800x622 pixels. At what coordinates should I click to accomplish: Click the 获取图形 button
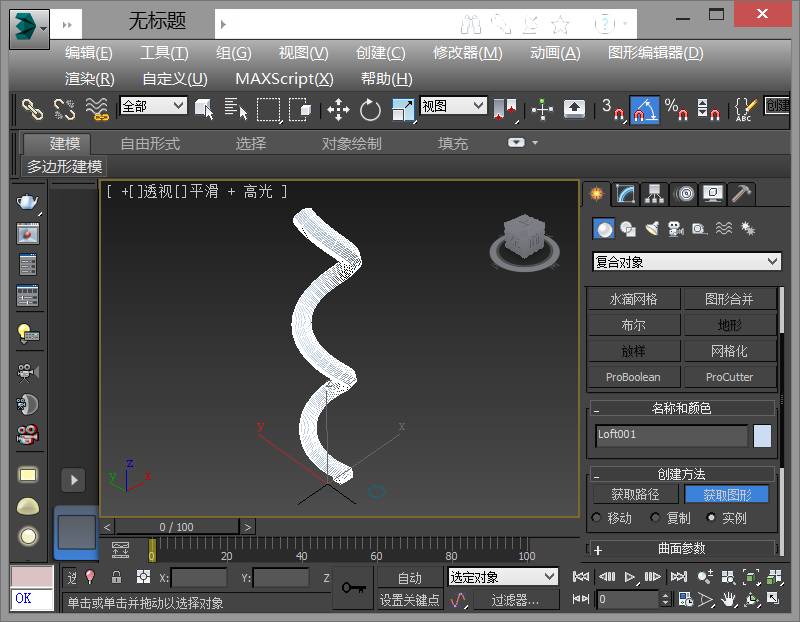pyautogui.click(x=727, y=494)
